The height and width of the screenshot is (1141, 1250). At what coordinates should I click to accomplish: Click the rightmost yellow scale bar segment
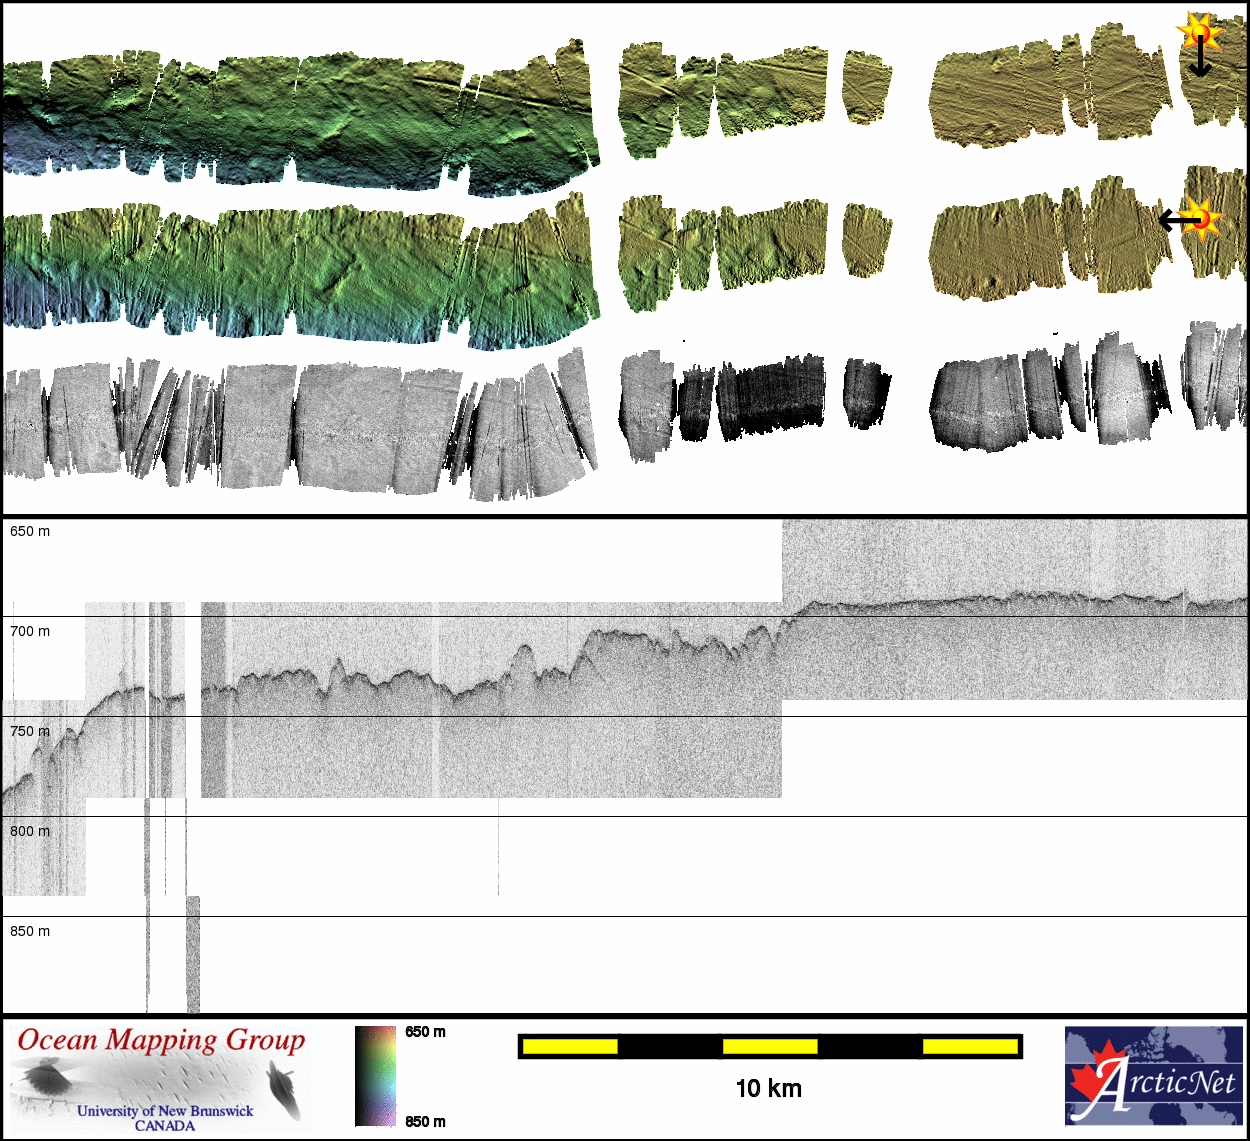point(969,1047)
